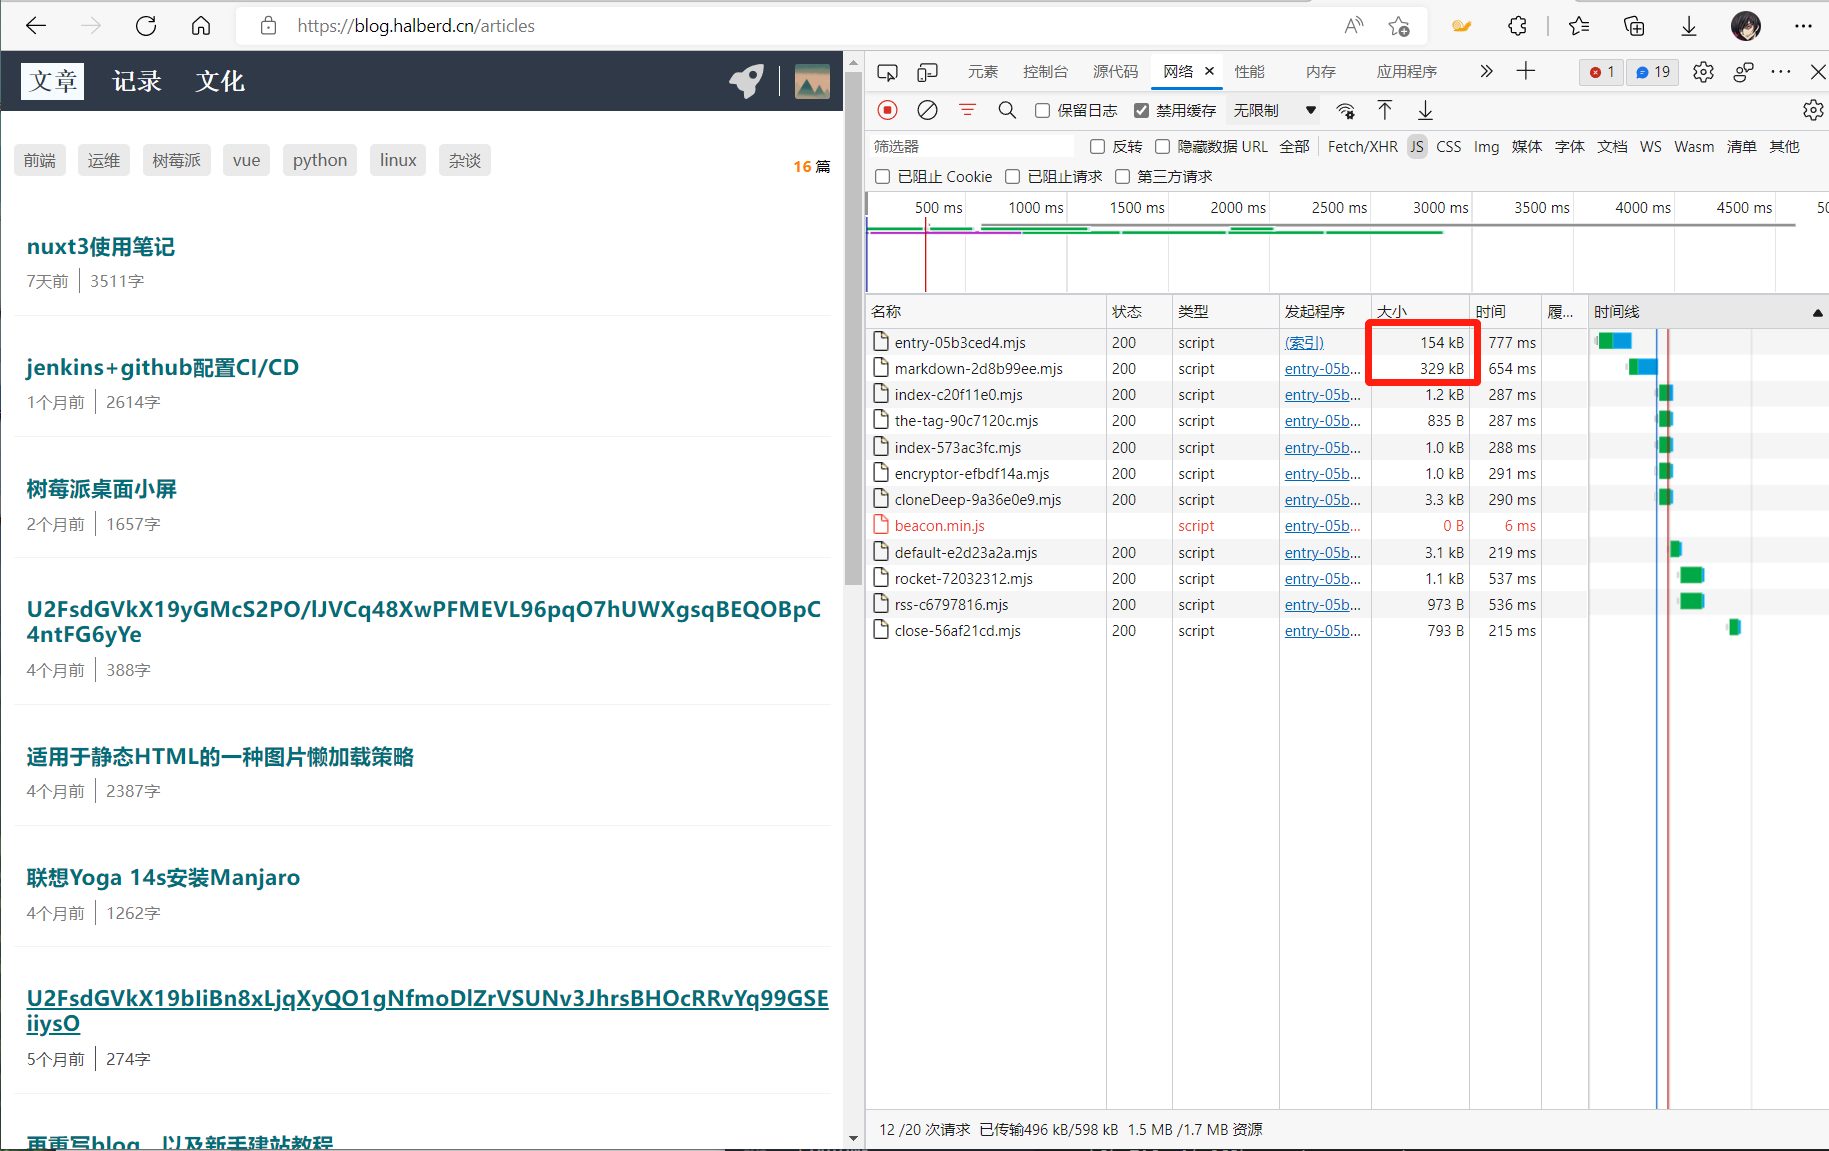Check the 第三方请求 checkbox
The image size is (1829, 1151).
pyautogui.click(x=1122, y=177)
